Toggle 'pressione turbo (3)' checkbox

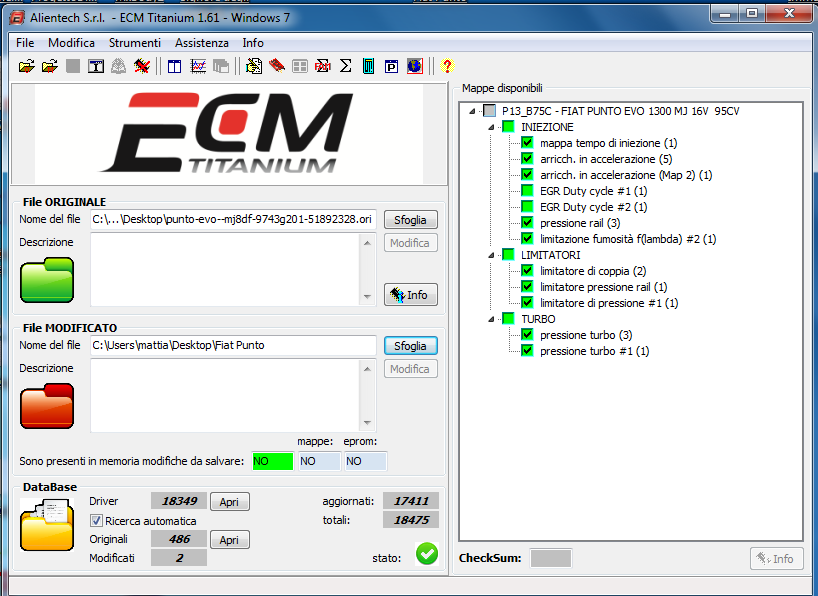click(x=527, y=335)
